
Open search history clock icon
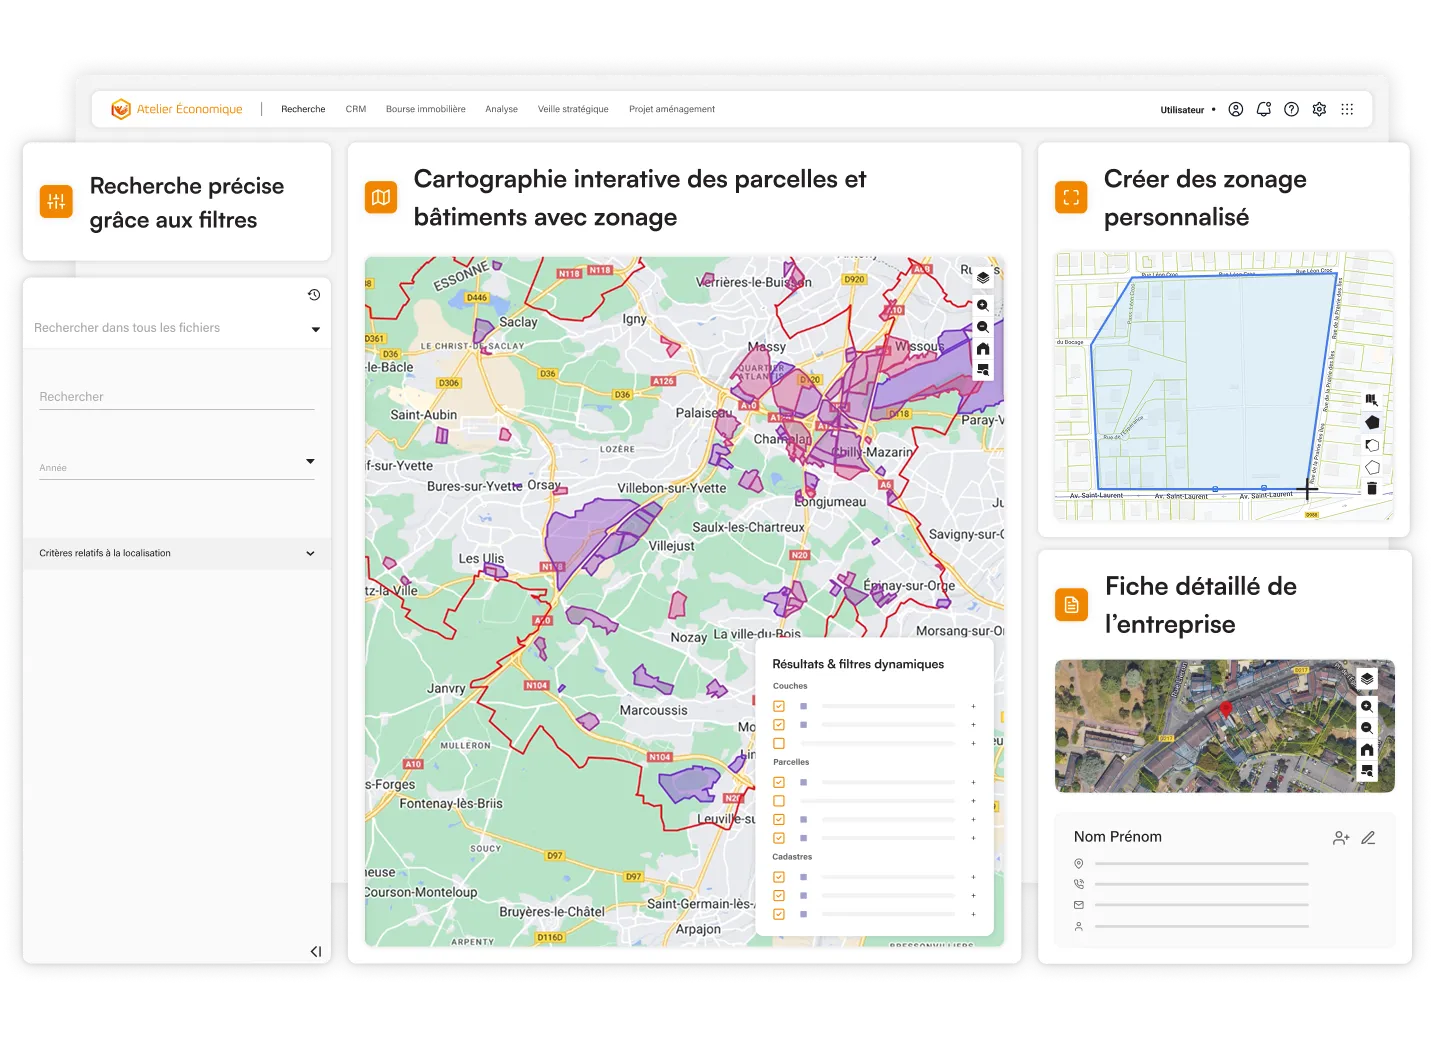click(314, 295)
